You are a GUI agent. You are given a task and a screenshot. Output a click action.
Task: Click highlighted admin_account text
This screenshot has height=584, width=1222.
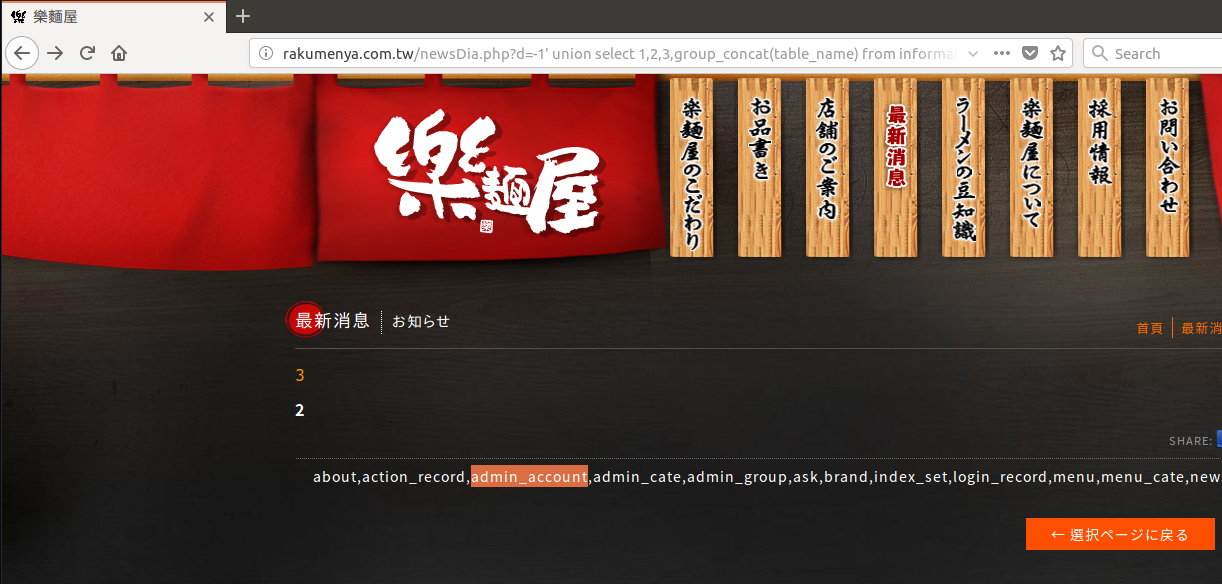coord(529,477)
